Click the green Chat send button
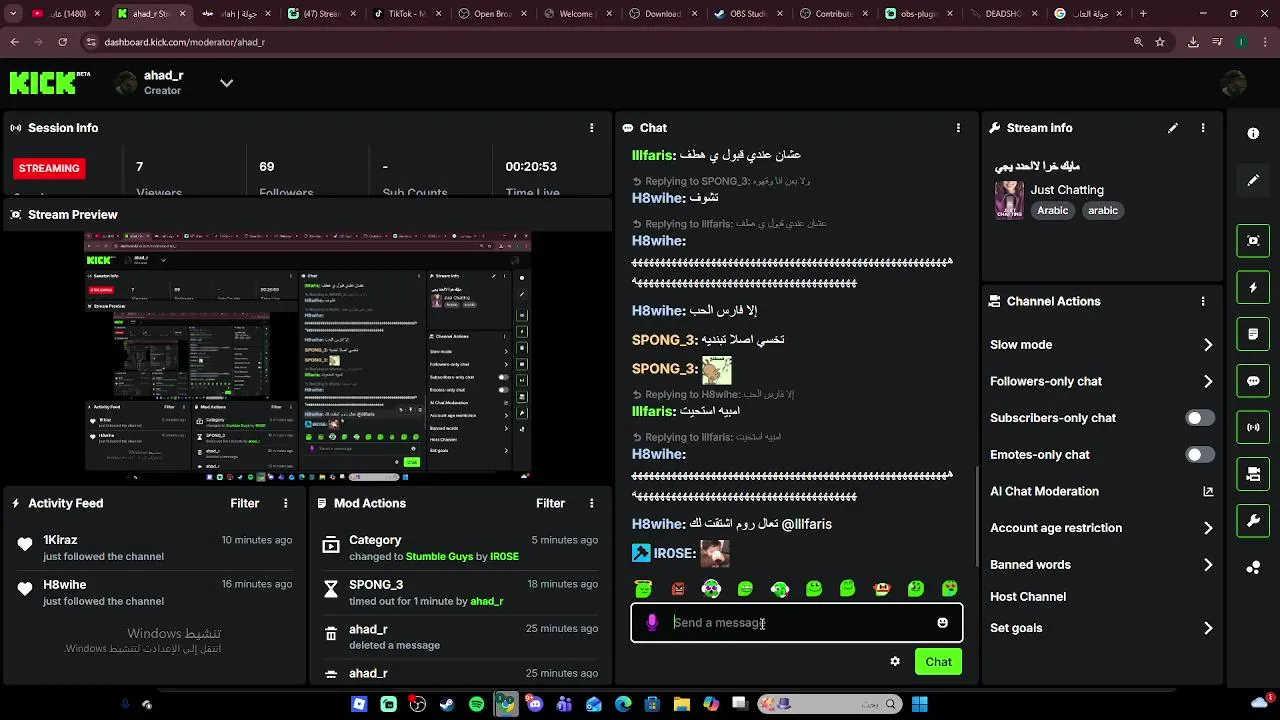The width and height of the screenshot is (1280, 720). 938,662
